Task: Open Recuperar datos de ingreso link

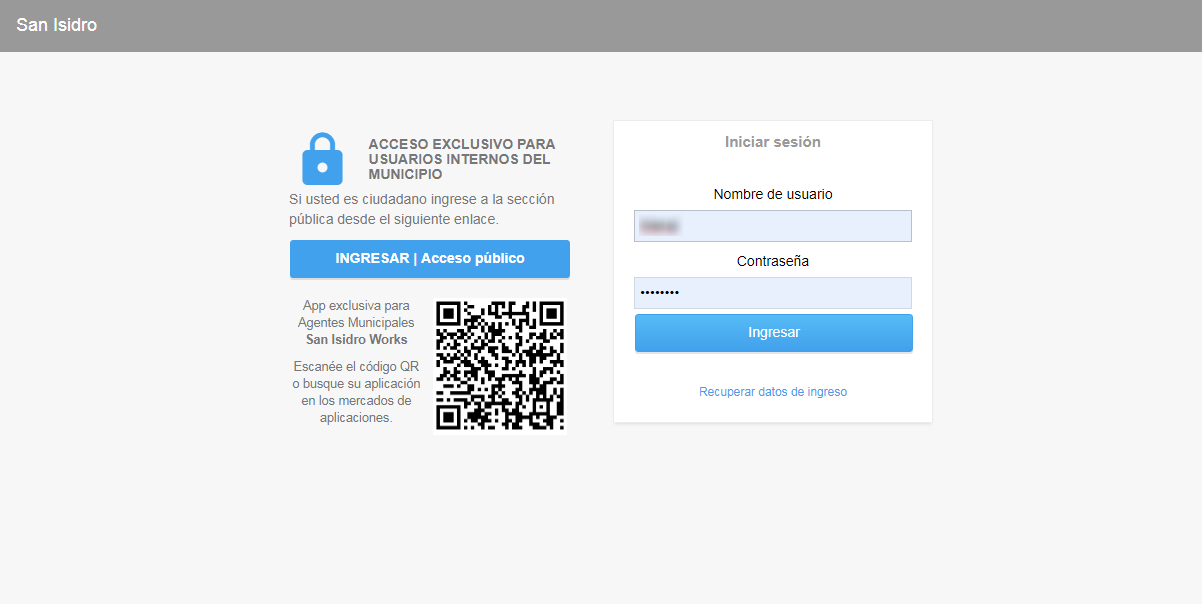Action: pyautogui.click(x=773, y=392)
